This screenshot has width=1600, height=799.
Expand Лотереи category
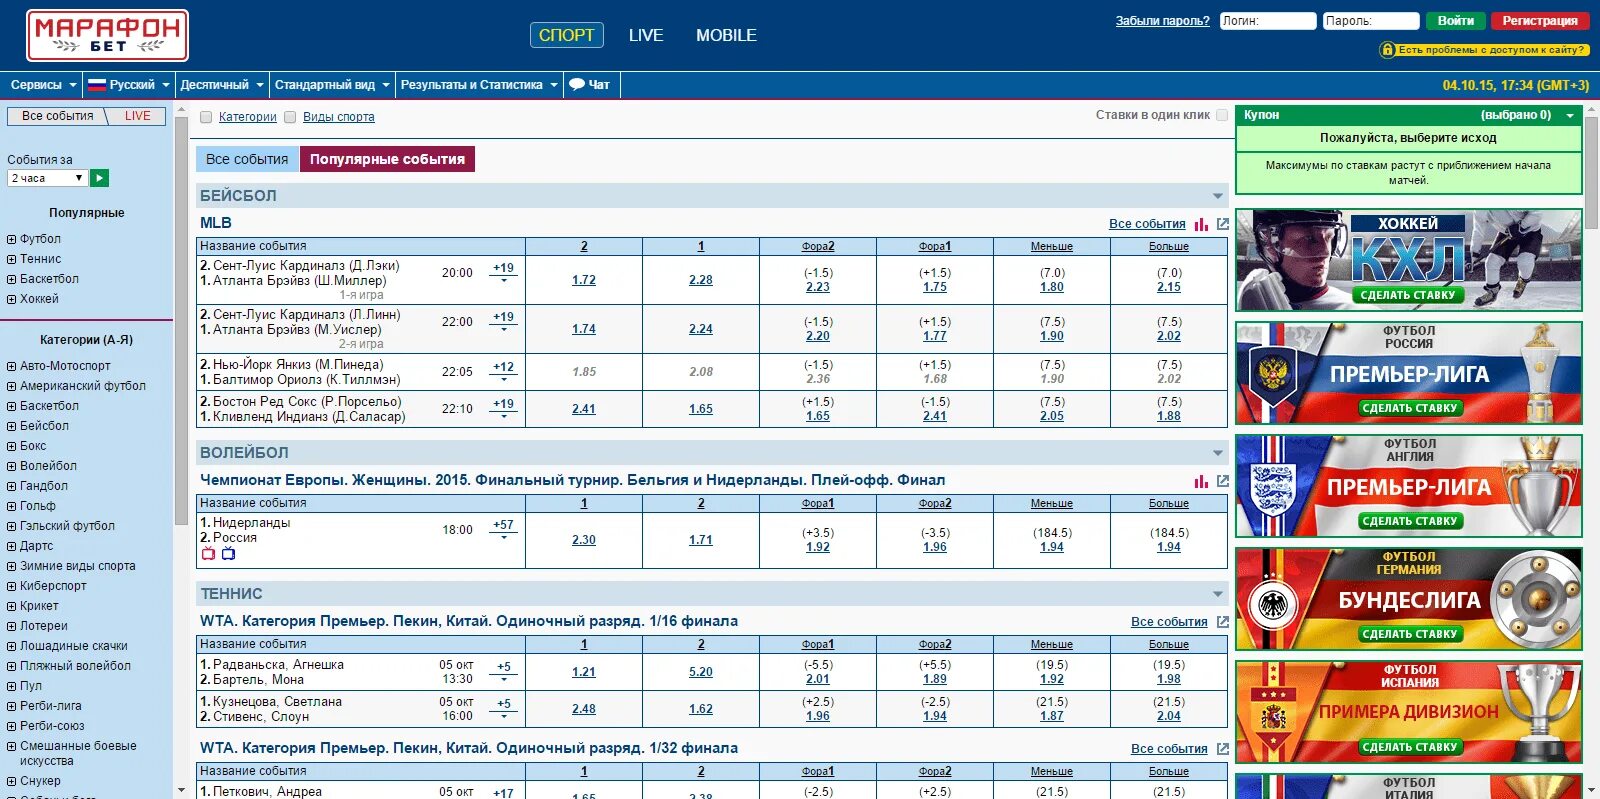click(x=11, y=626)
